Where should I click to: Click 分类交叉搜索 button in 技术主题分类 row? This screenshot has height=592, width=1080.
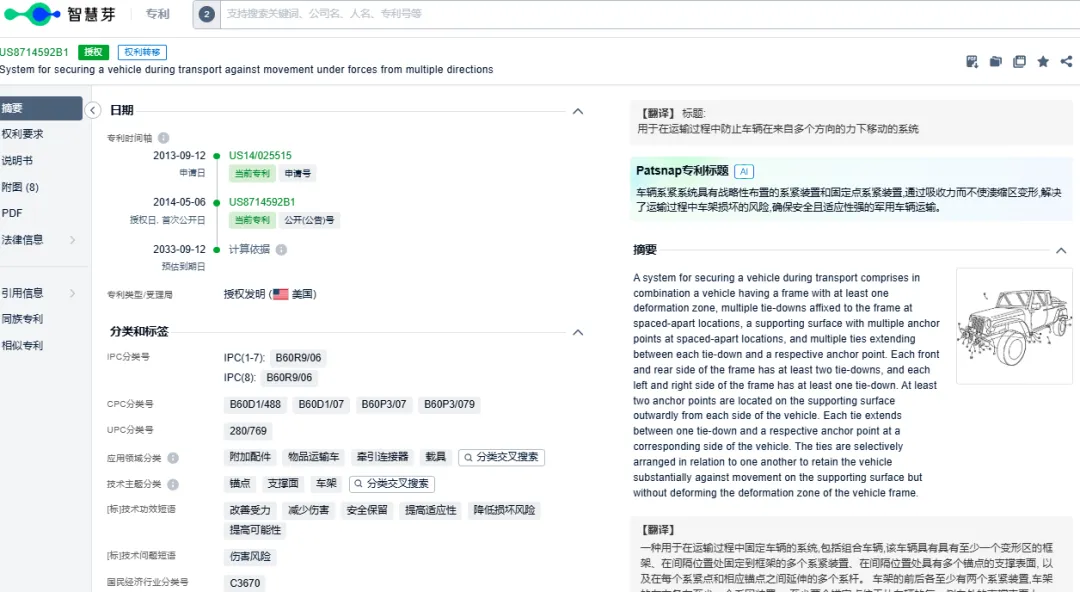(x=392, y=484)
